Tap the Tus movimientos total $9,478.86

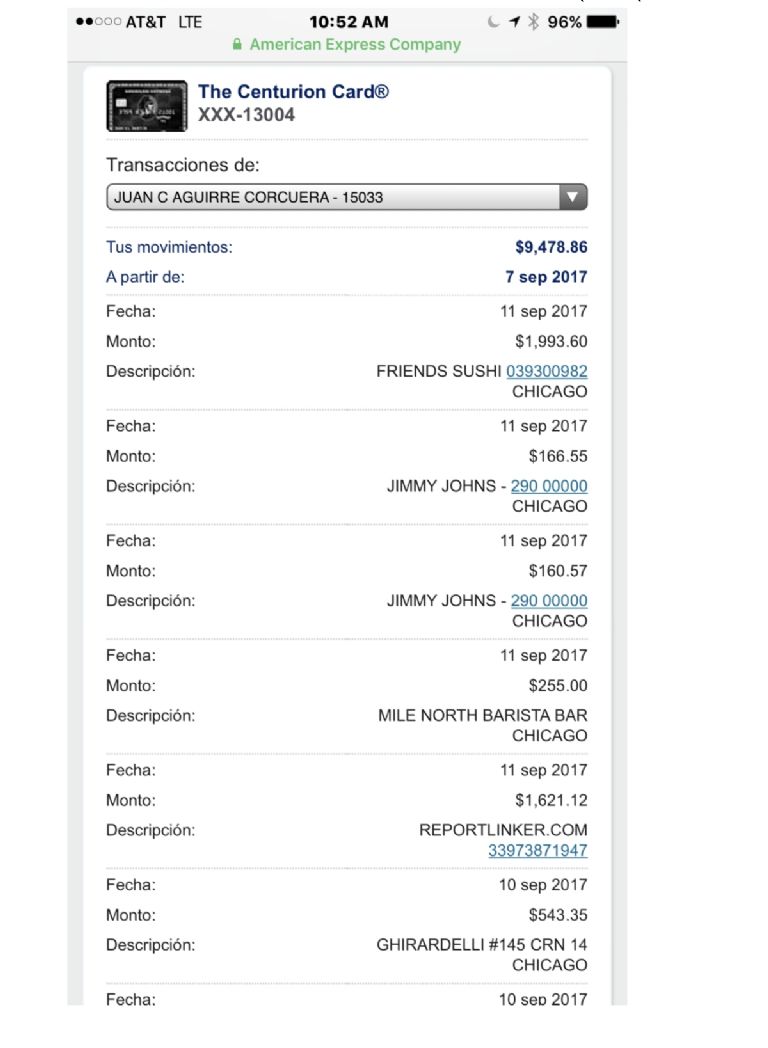click(551, 247)
